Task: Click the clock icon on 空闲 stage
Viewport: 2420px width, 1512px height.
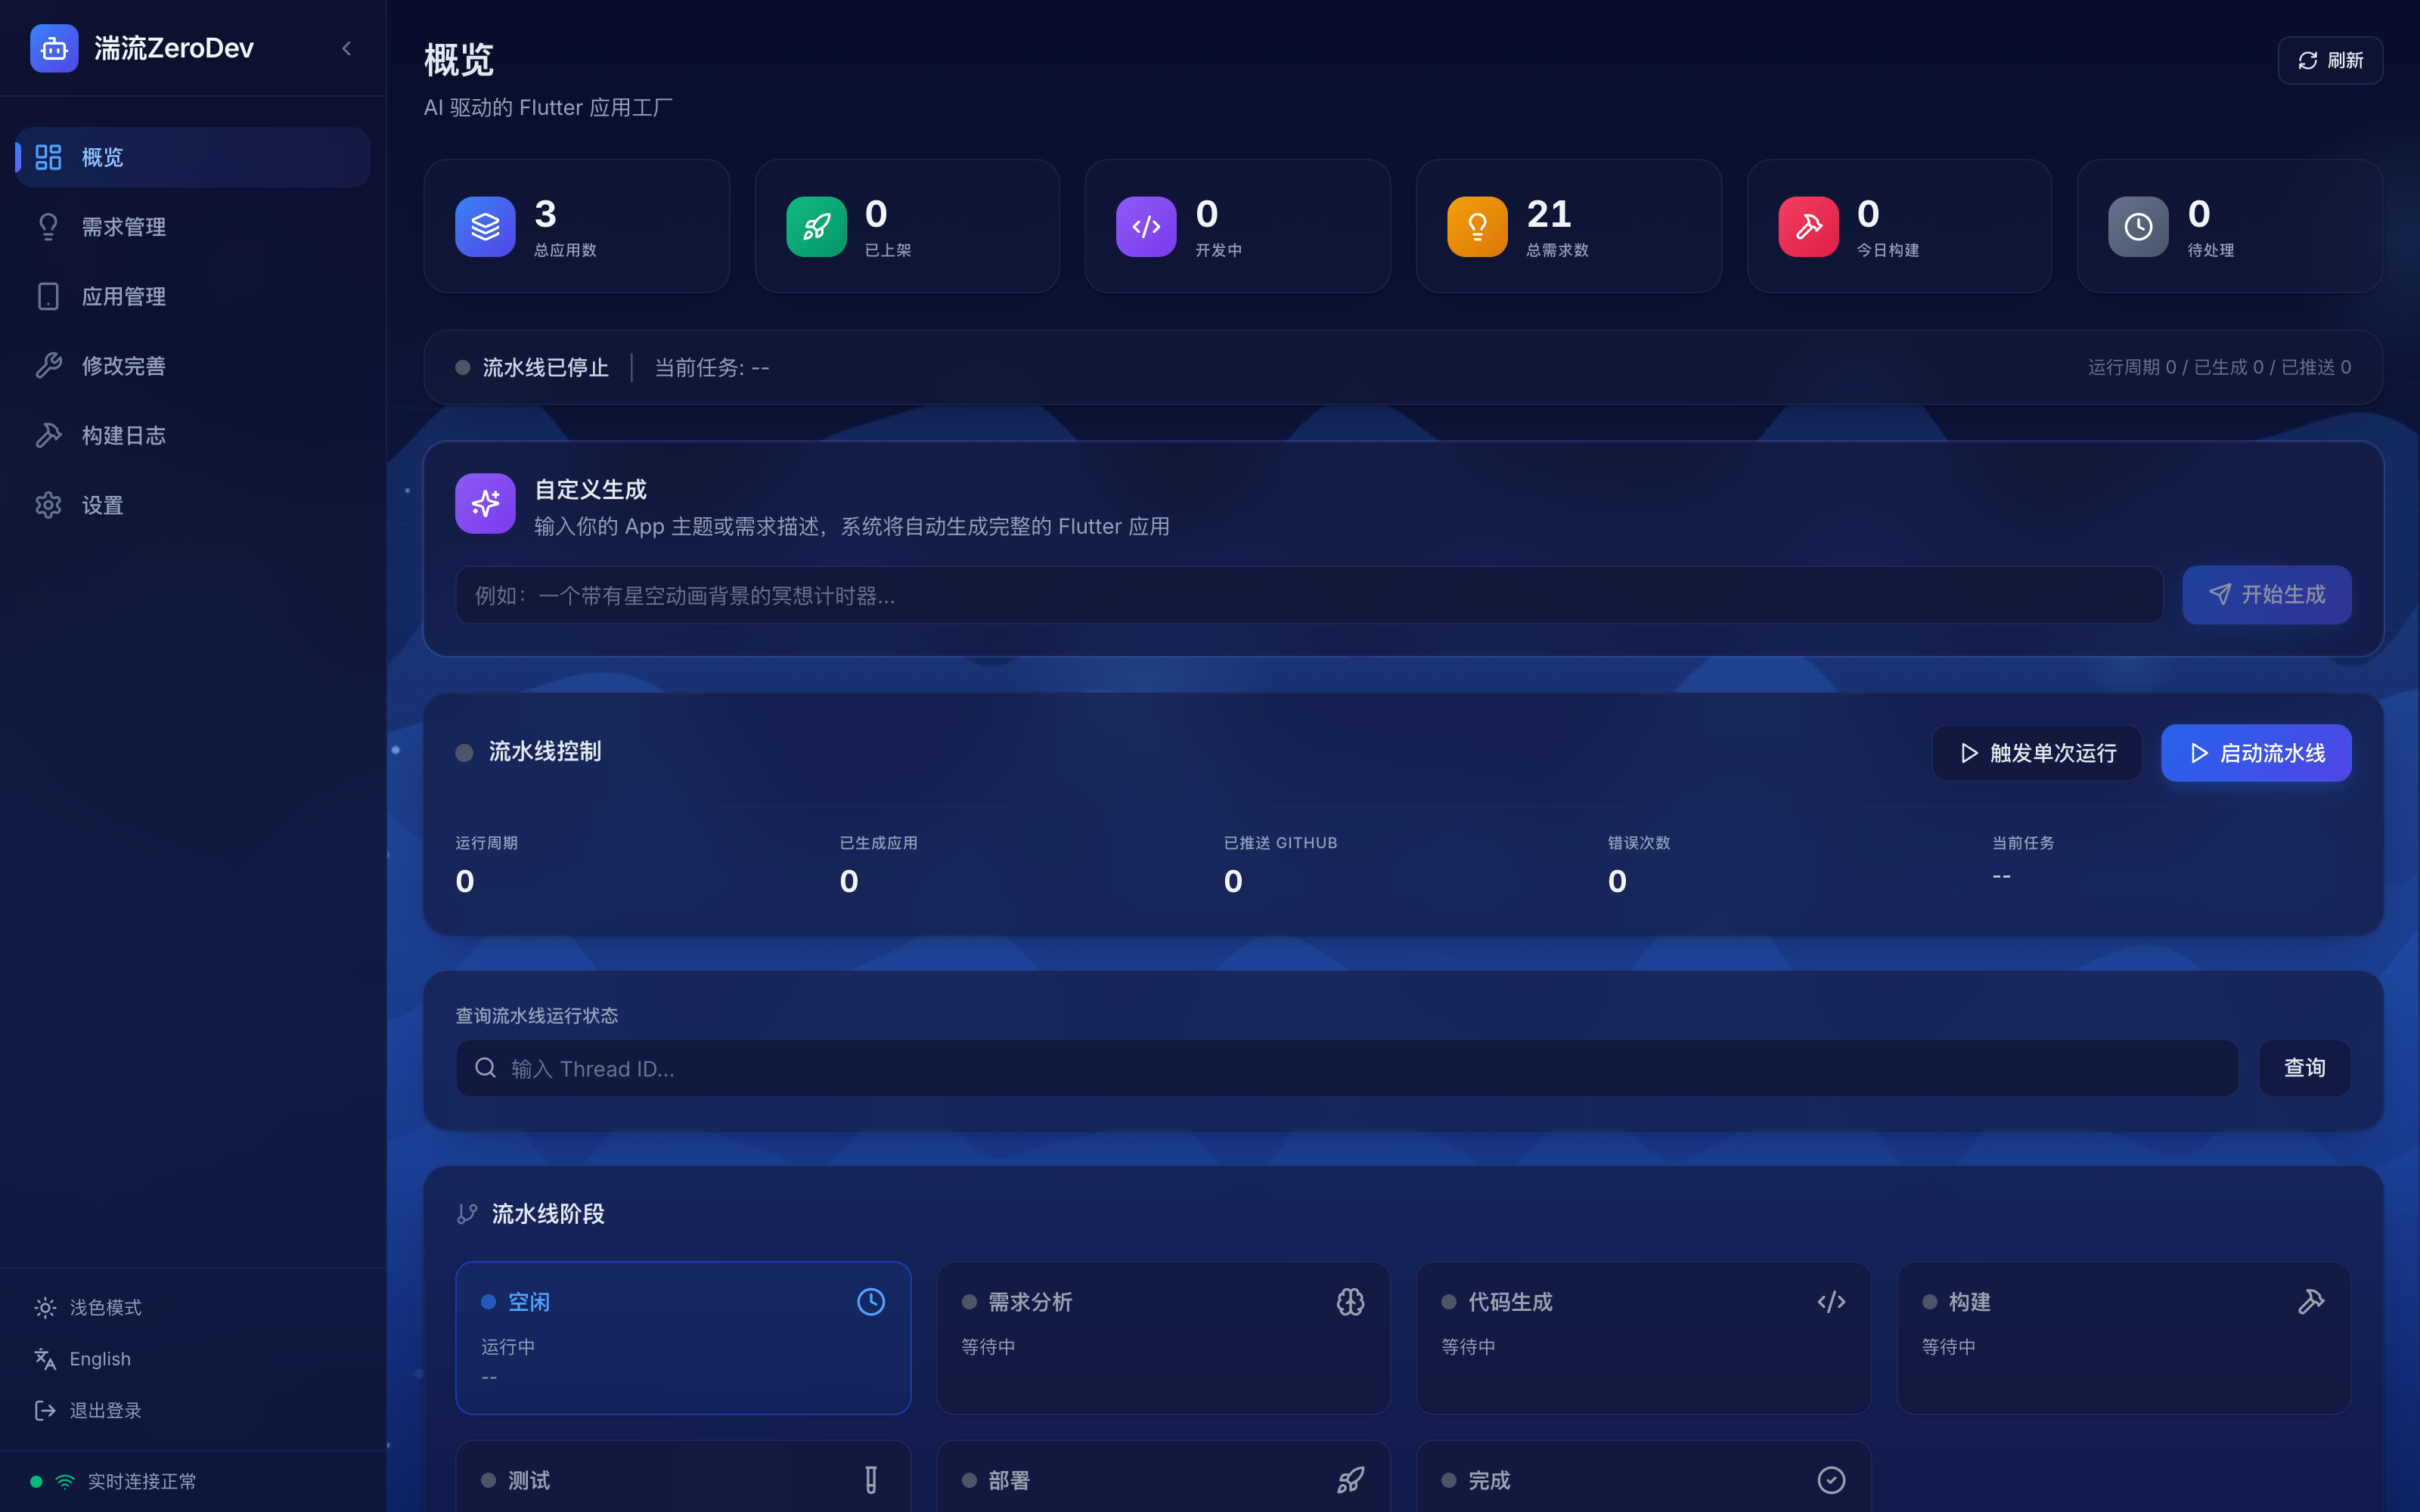Action: tap(871, 1302)
